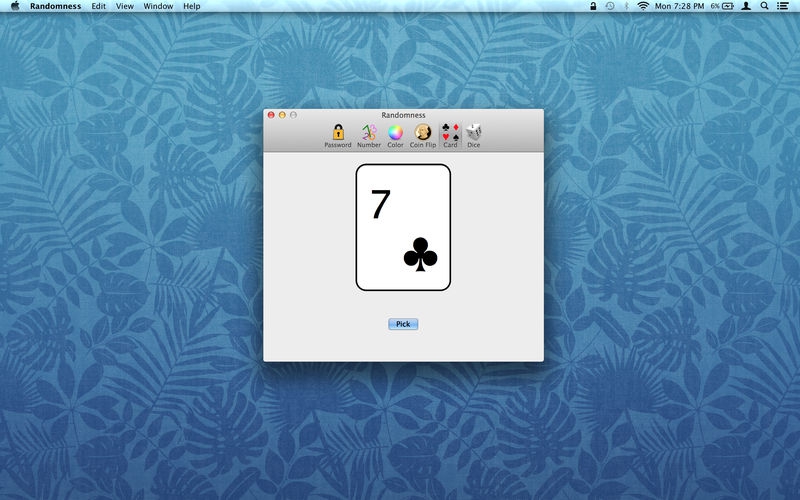Click the Randomness window title
The height and width of the screenshot is (500, 800).
(x=403, y=115)
